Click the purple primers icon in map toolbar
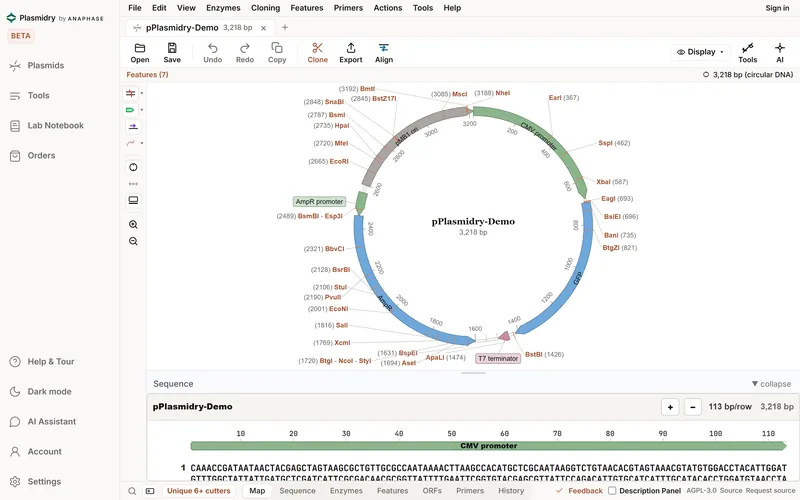Screen dimensions: 800x500 [133, 127]
